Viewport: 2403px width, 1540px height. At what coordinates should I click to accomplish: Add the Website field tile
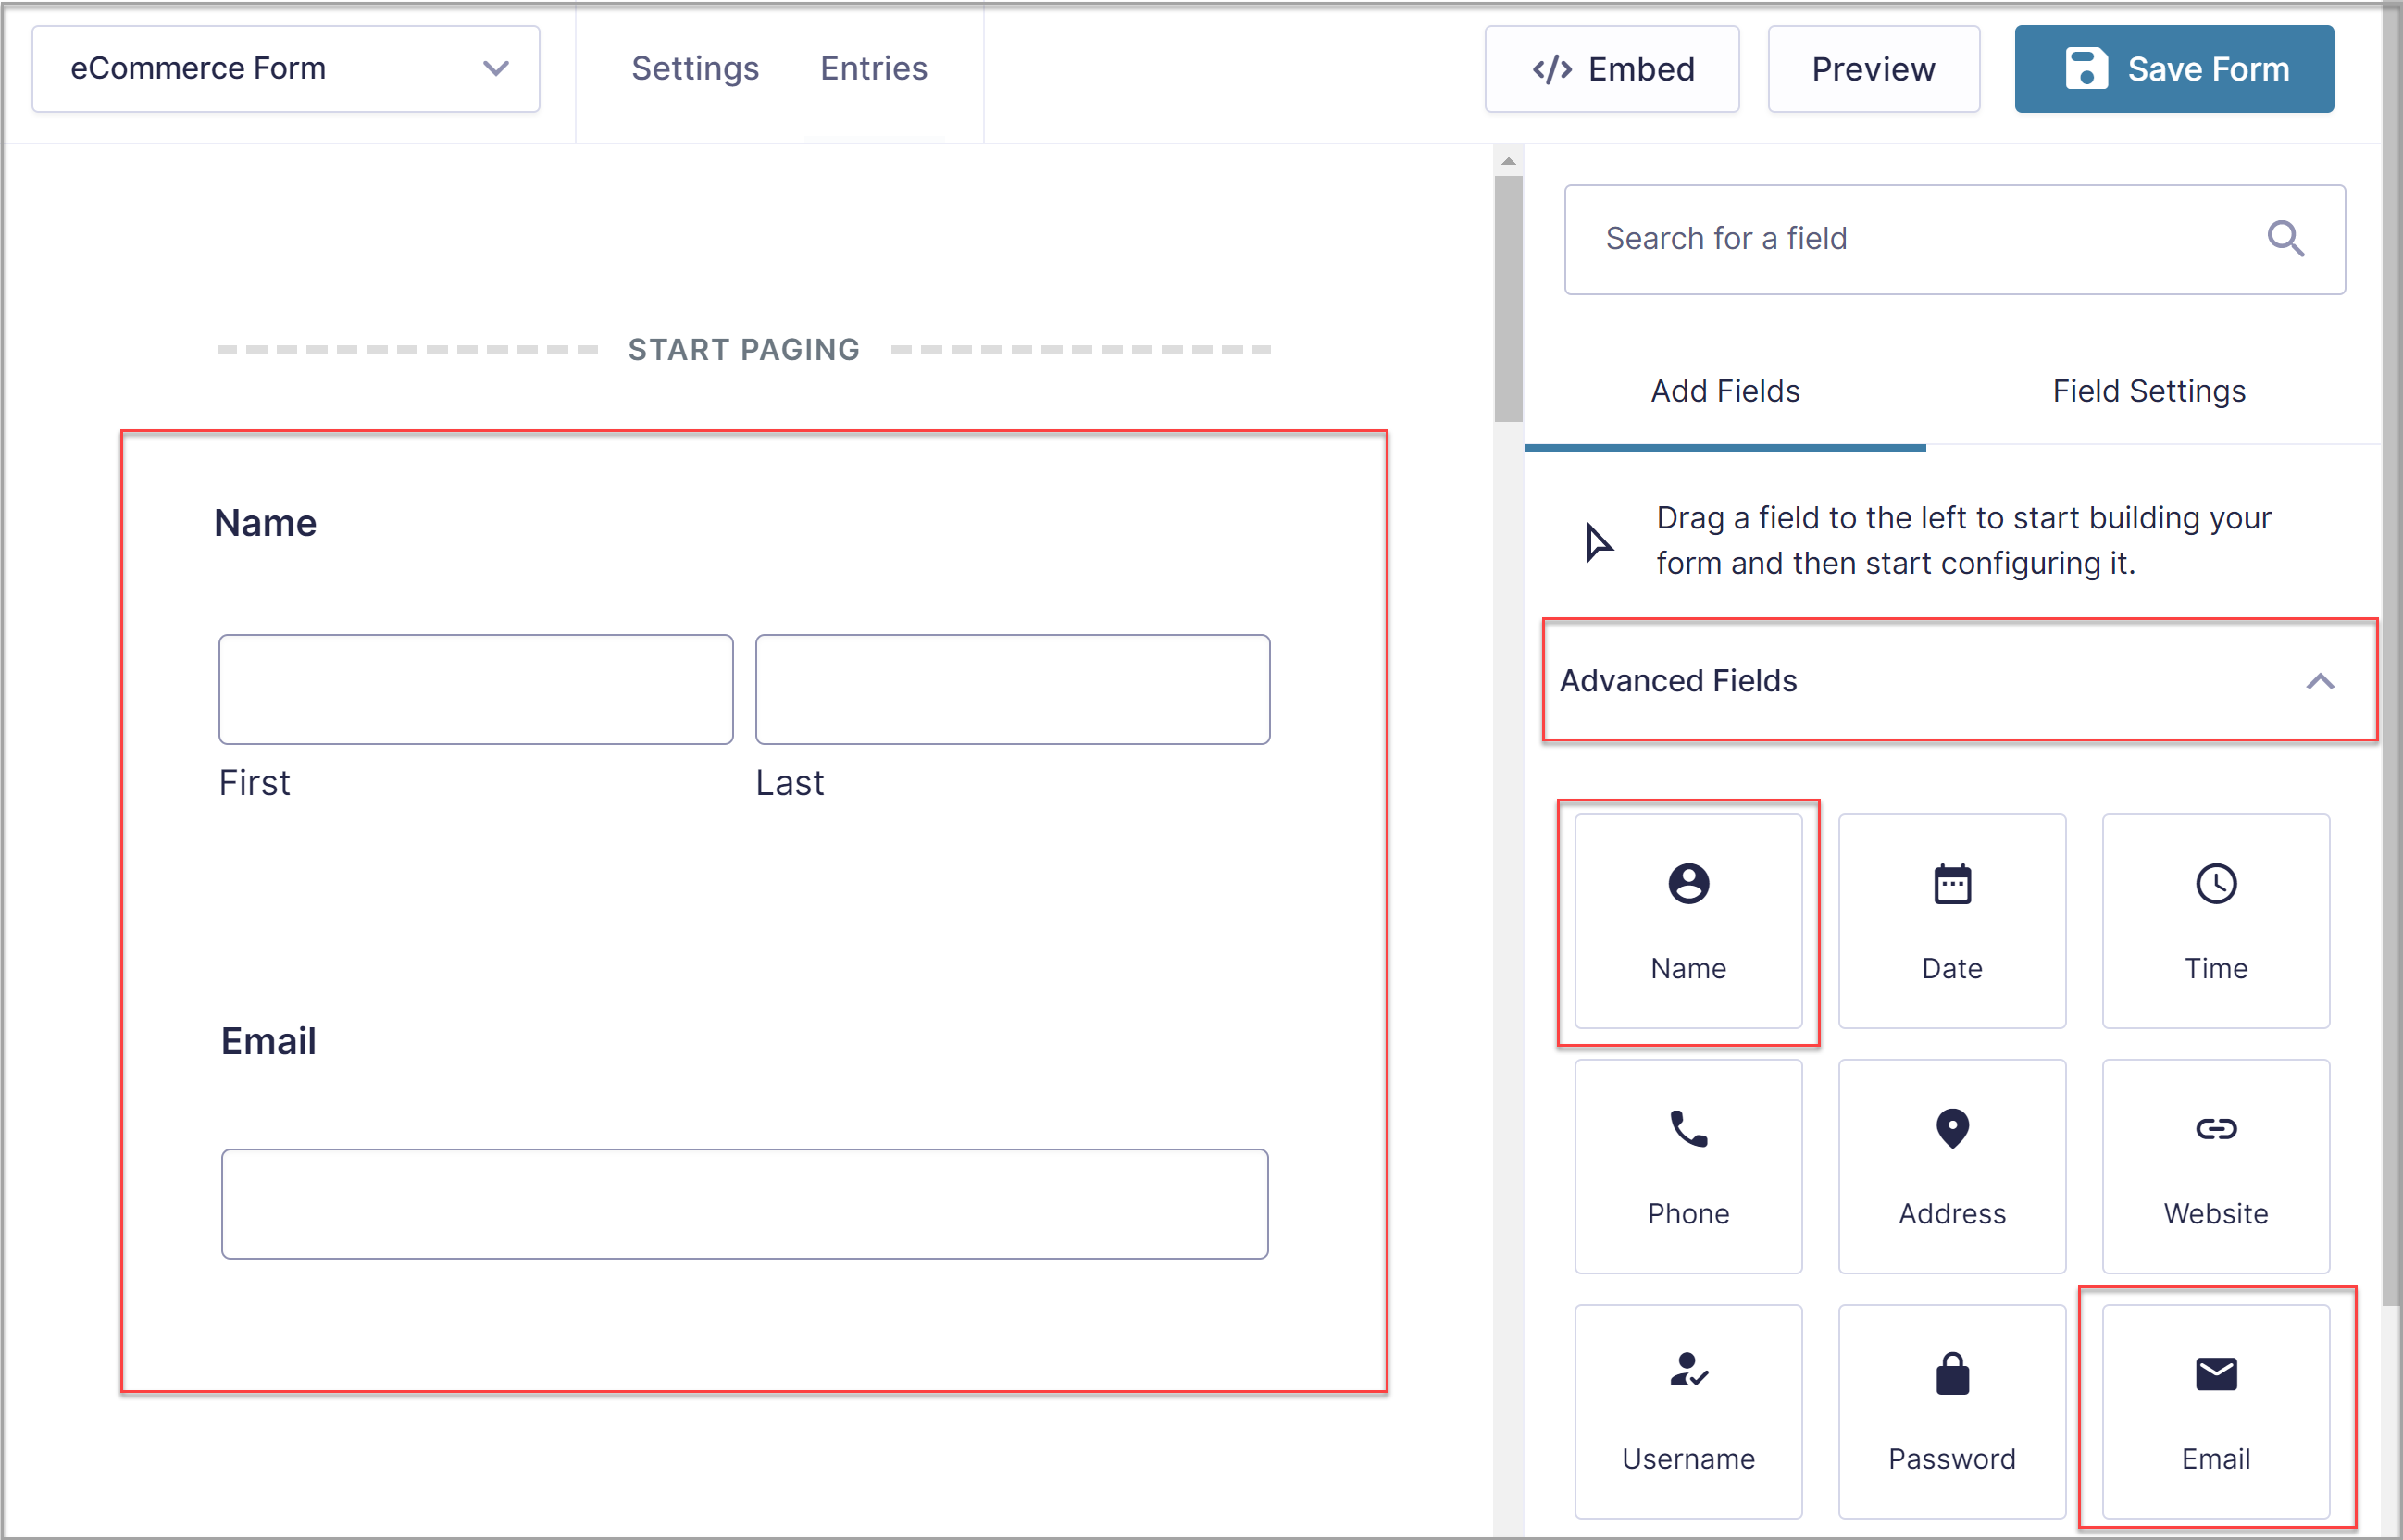coord(2215,1166)
